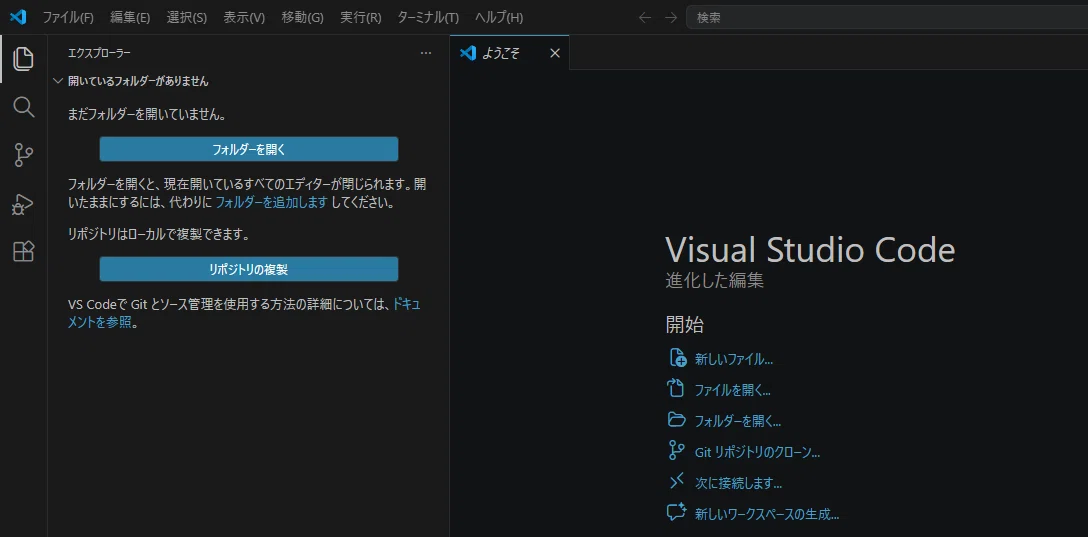The height and width of the screenshot is (537, 1088).
Task: Click the Visual Studio Code heading
Action: [810, 250]
